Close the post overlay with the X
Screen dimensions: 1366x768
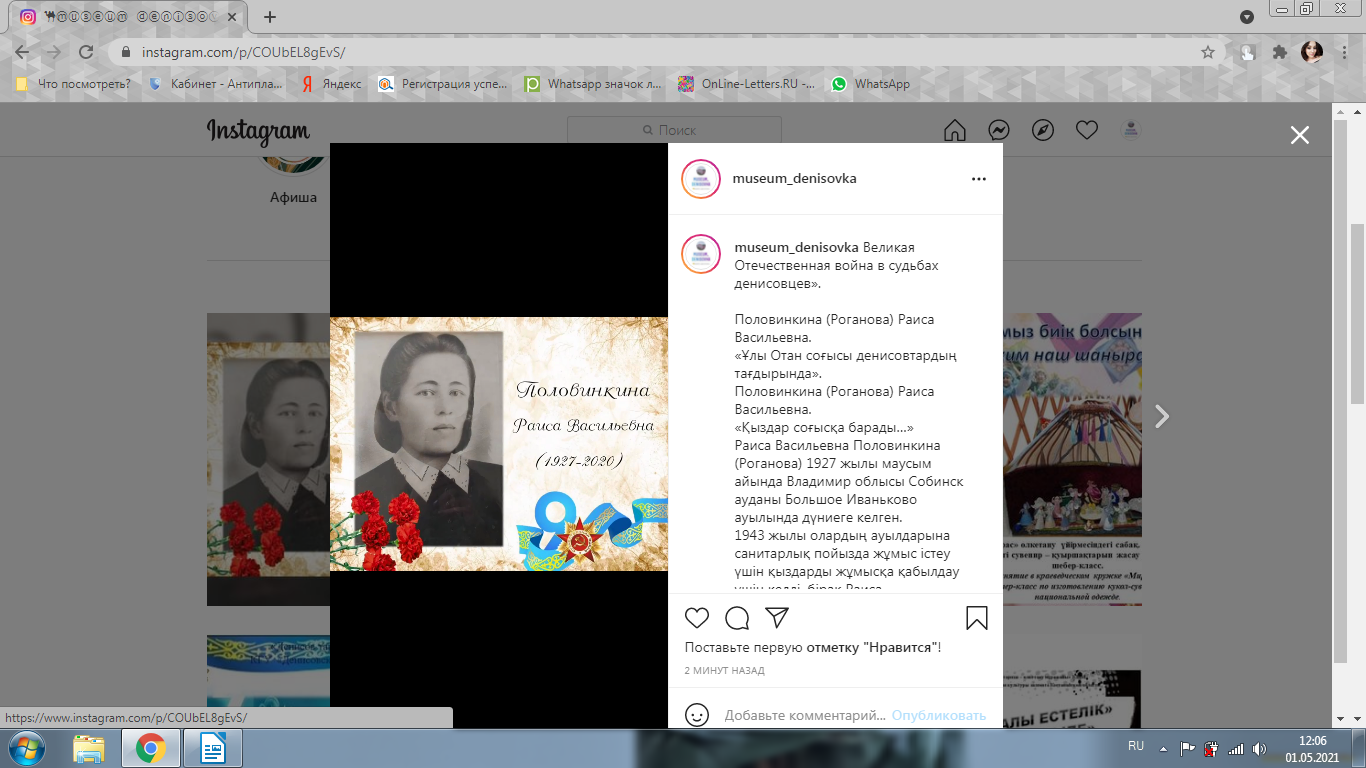point(1299,135)
